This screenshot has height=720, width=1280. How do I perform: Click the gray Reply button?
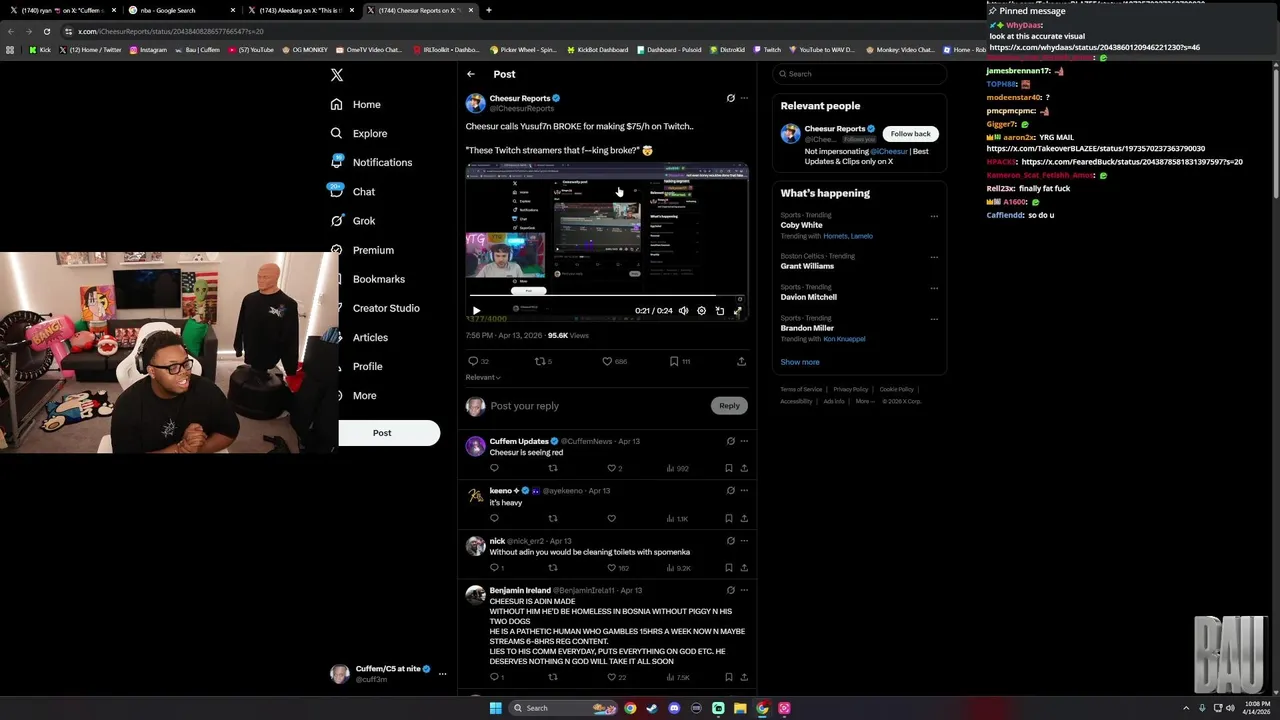[729, 405]
